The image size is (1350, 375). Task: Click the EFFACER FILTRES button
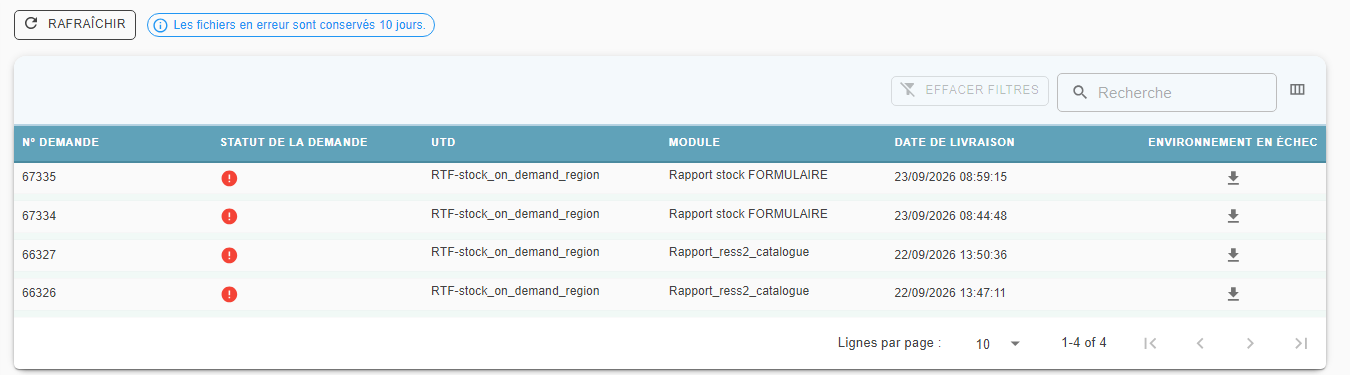tap(970, 91)
